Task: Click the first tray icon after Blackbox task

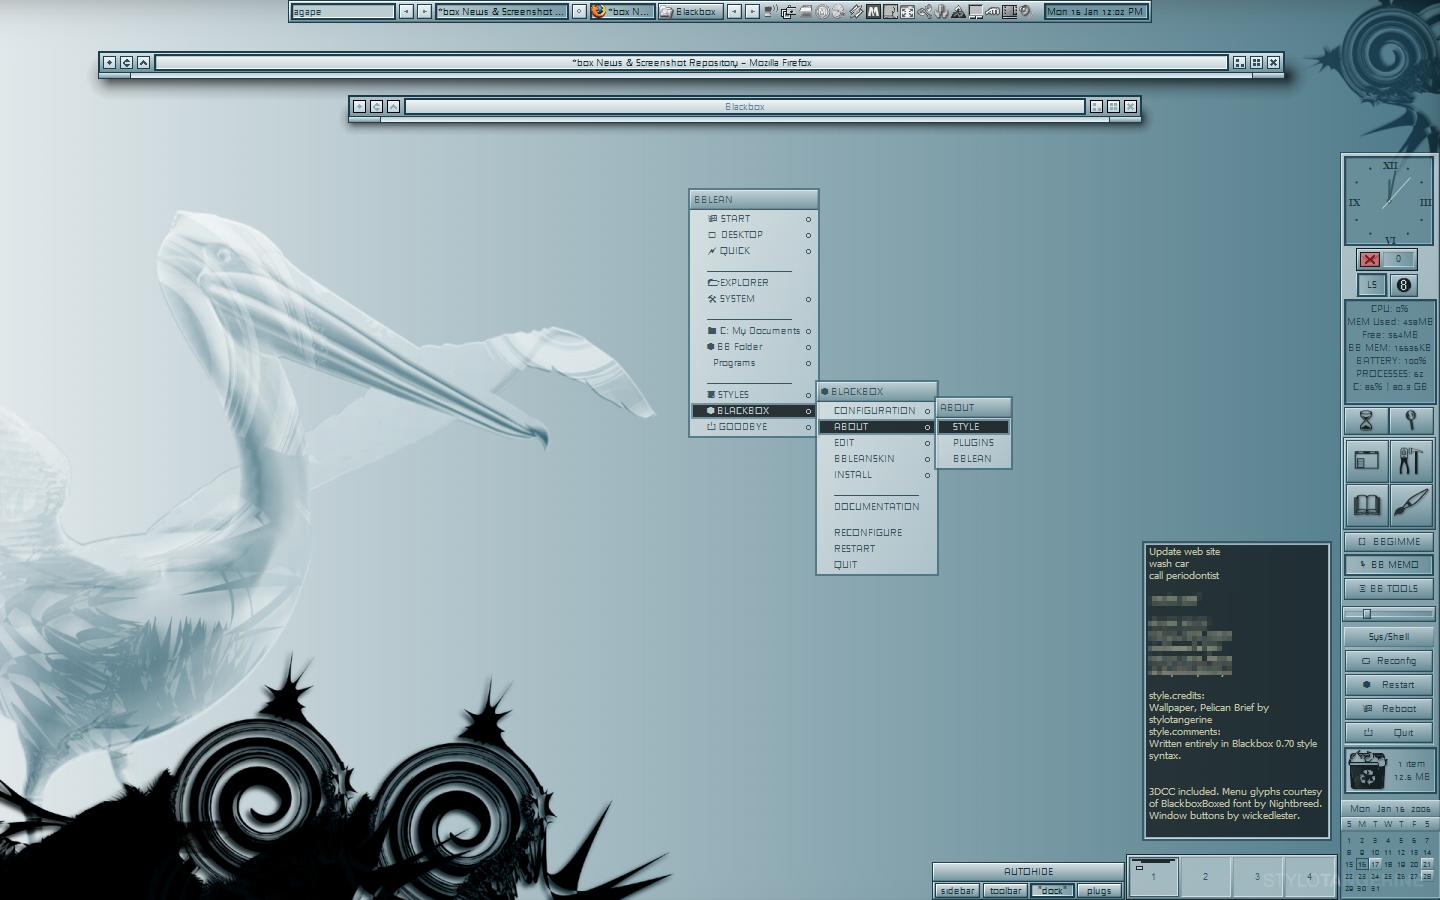Action: pyautogui.click(x=770, y=12)
